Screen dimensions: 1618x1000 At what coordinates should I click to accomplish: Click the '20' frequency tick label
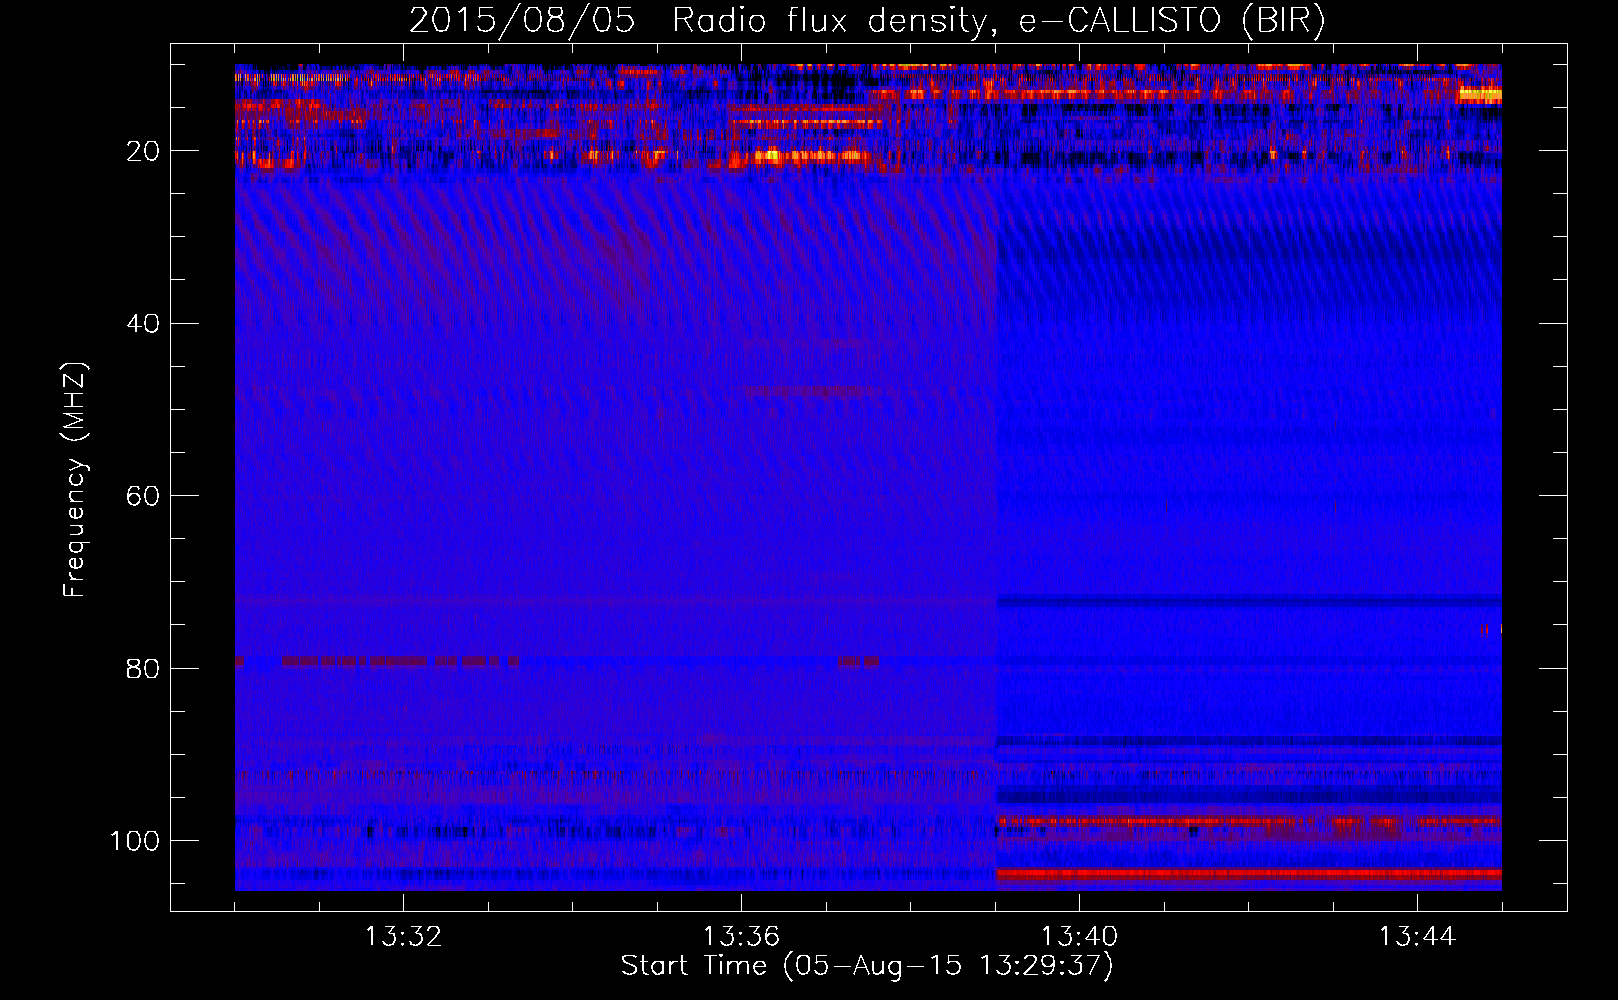(144, 151)
